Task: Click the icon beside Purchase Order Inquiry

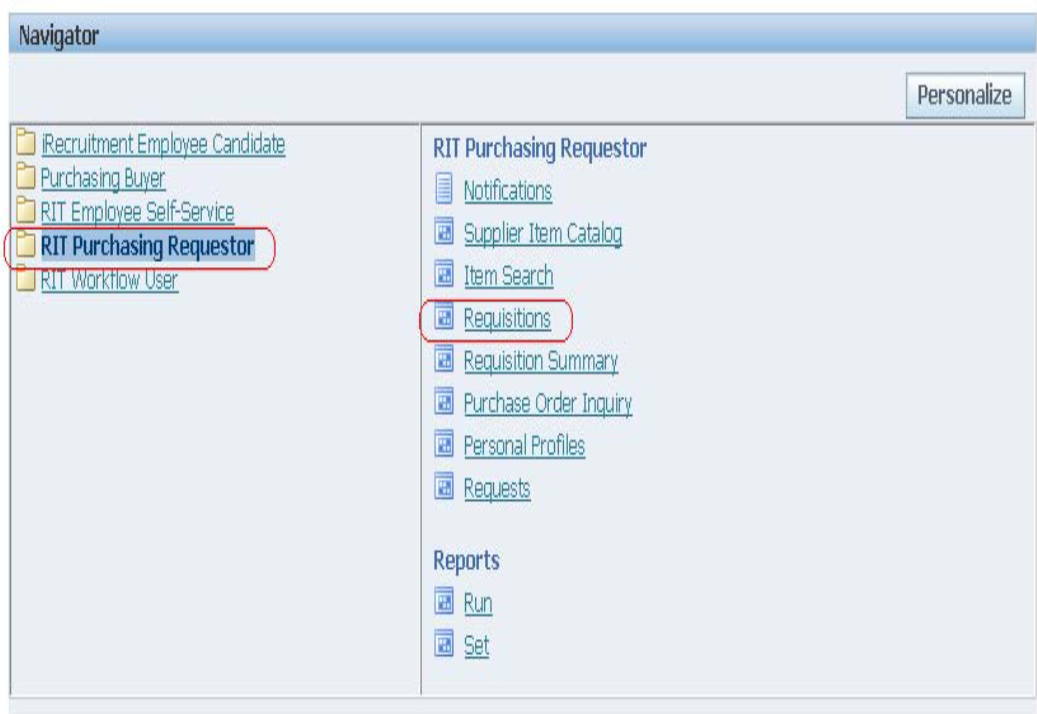Action: pyautogui.click(x=444, y=403)
